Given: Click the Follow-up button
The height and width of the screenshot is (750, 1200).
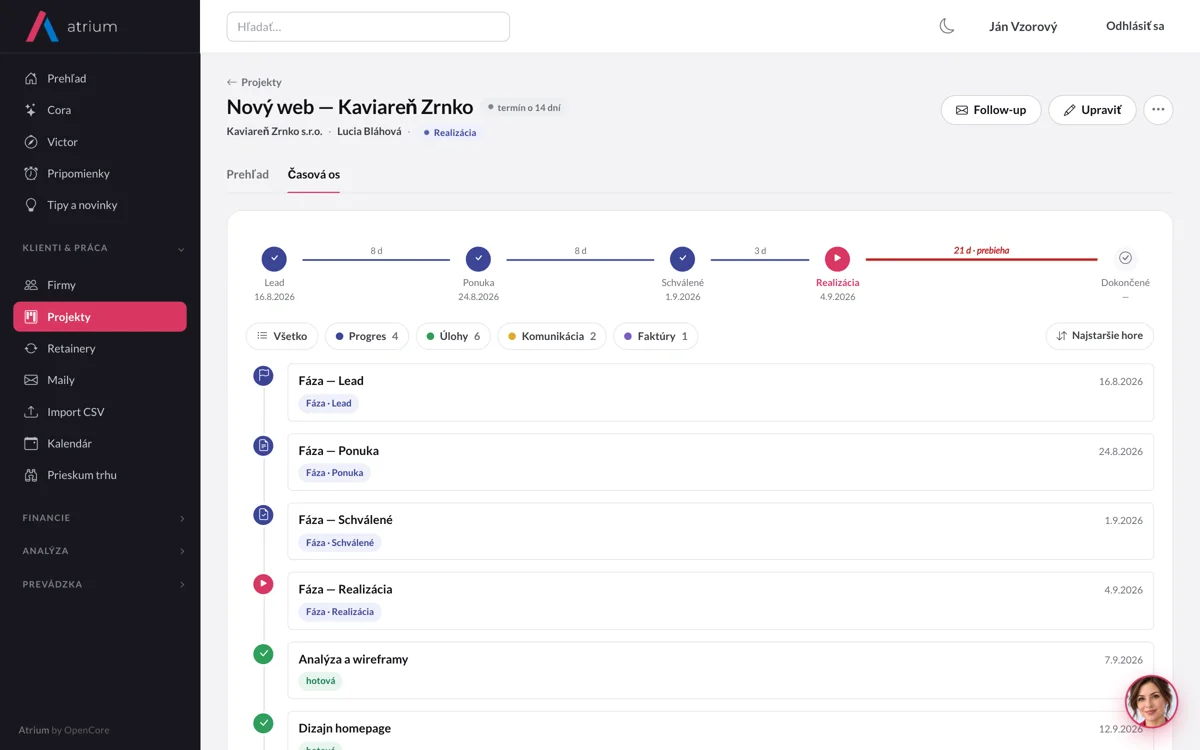Looking at the screenshot, I should [x=991, y=110].
